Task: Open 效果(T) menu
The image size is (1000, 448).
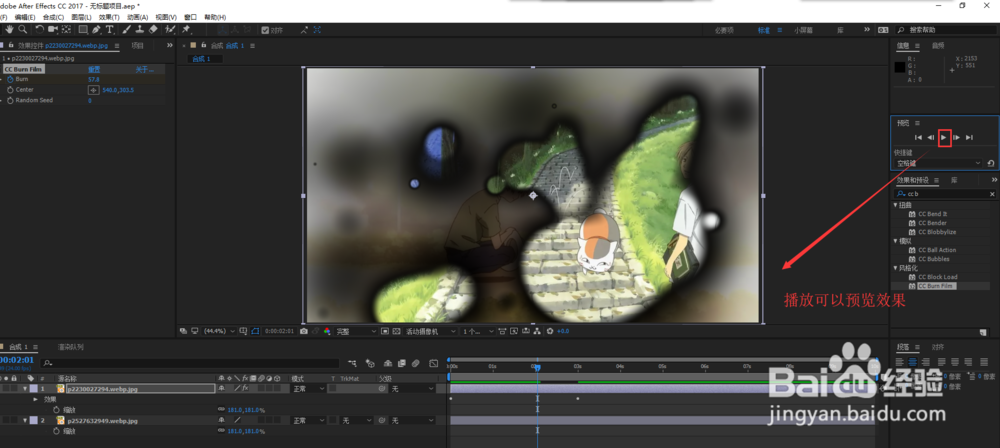Action: click(x=109, y=17)
